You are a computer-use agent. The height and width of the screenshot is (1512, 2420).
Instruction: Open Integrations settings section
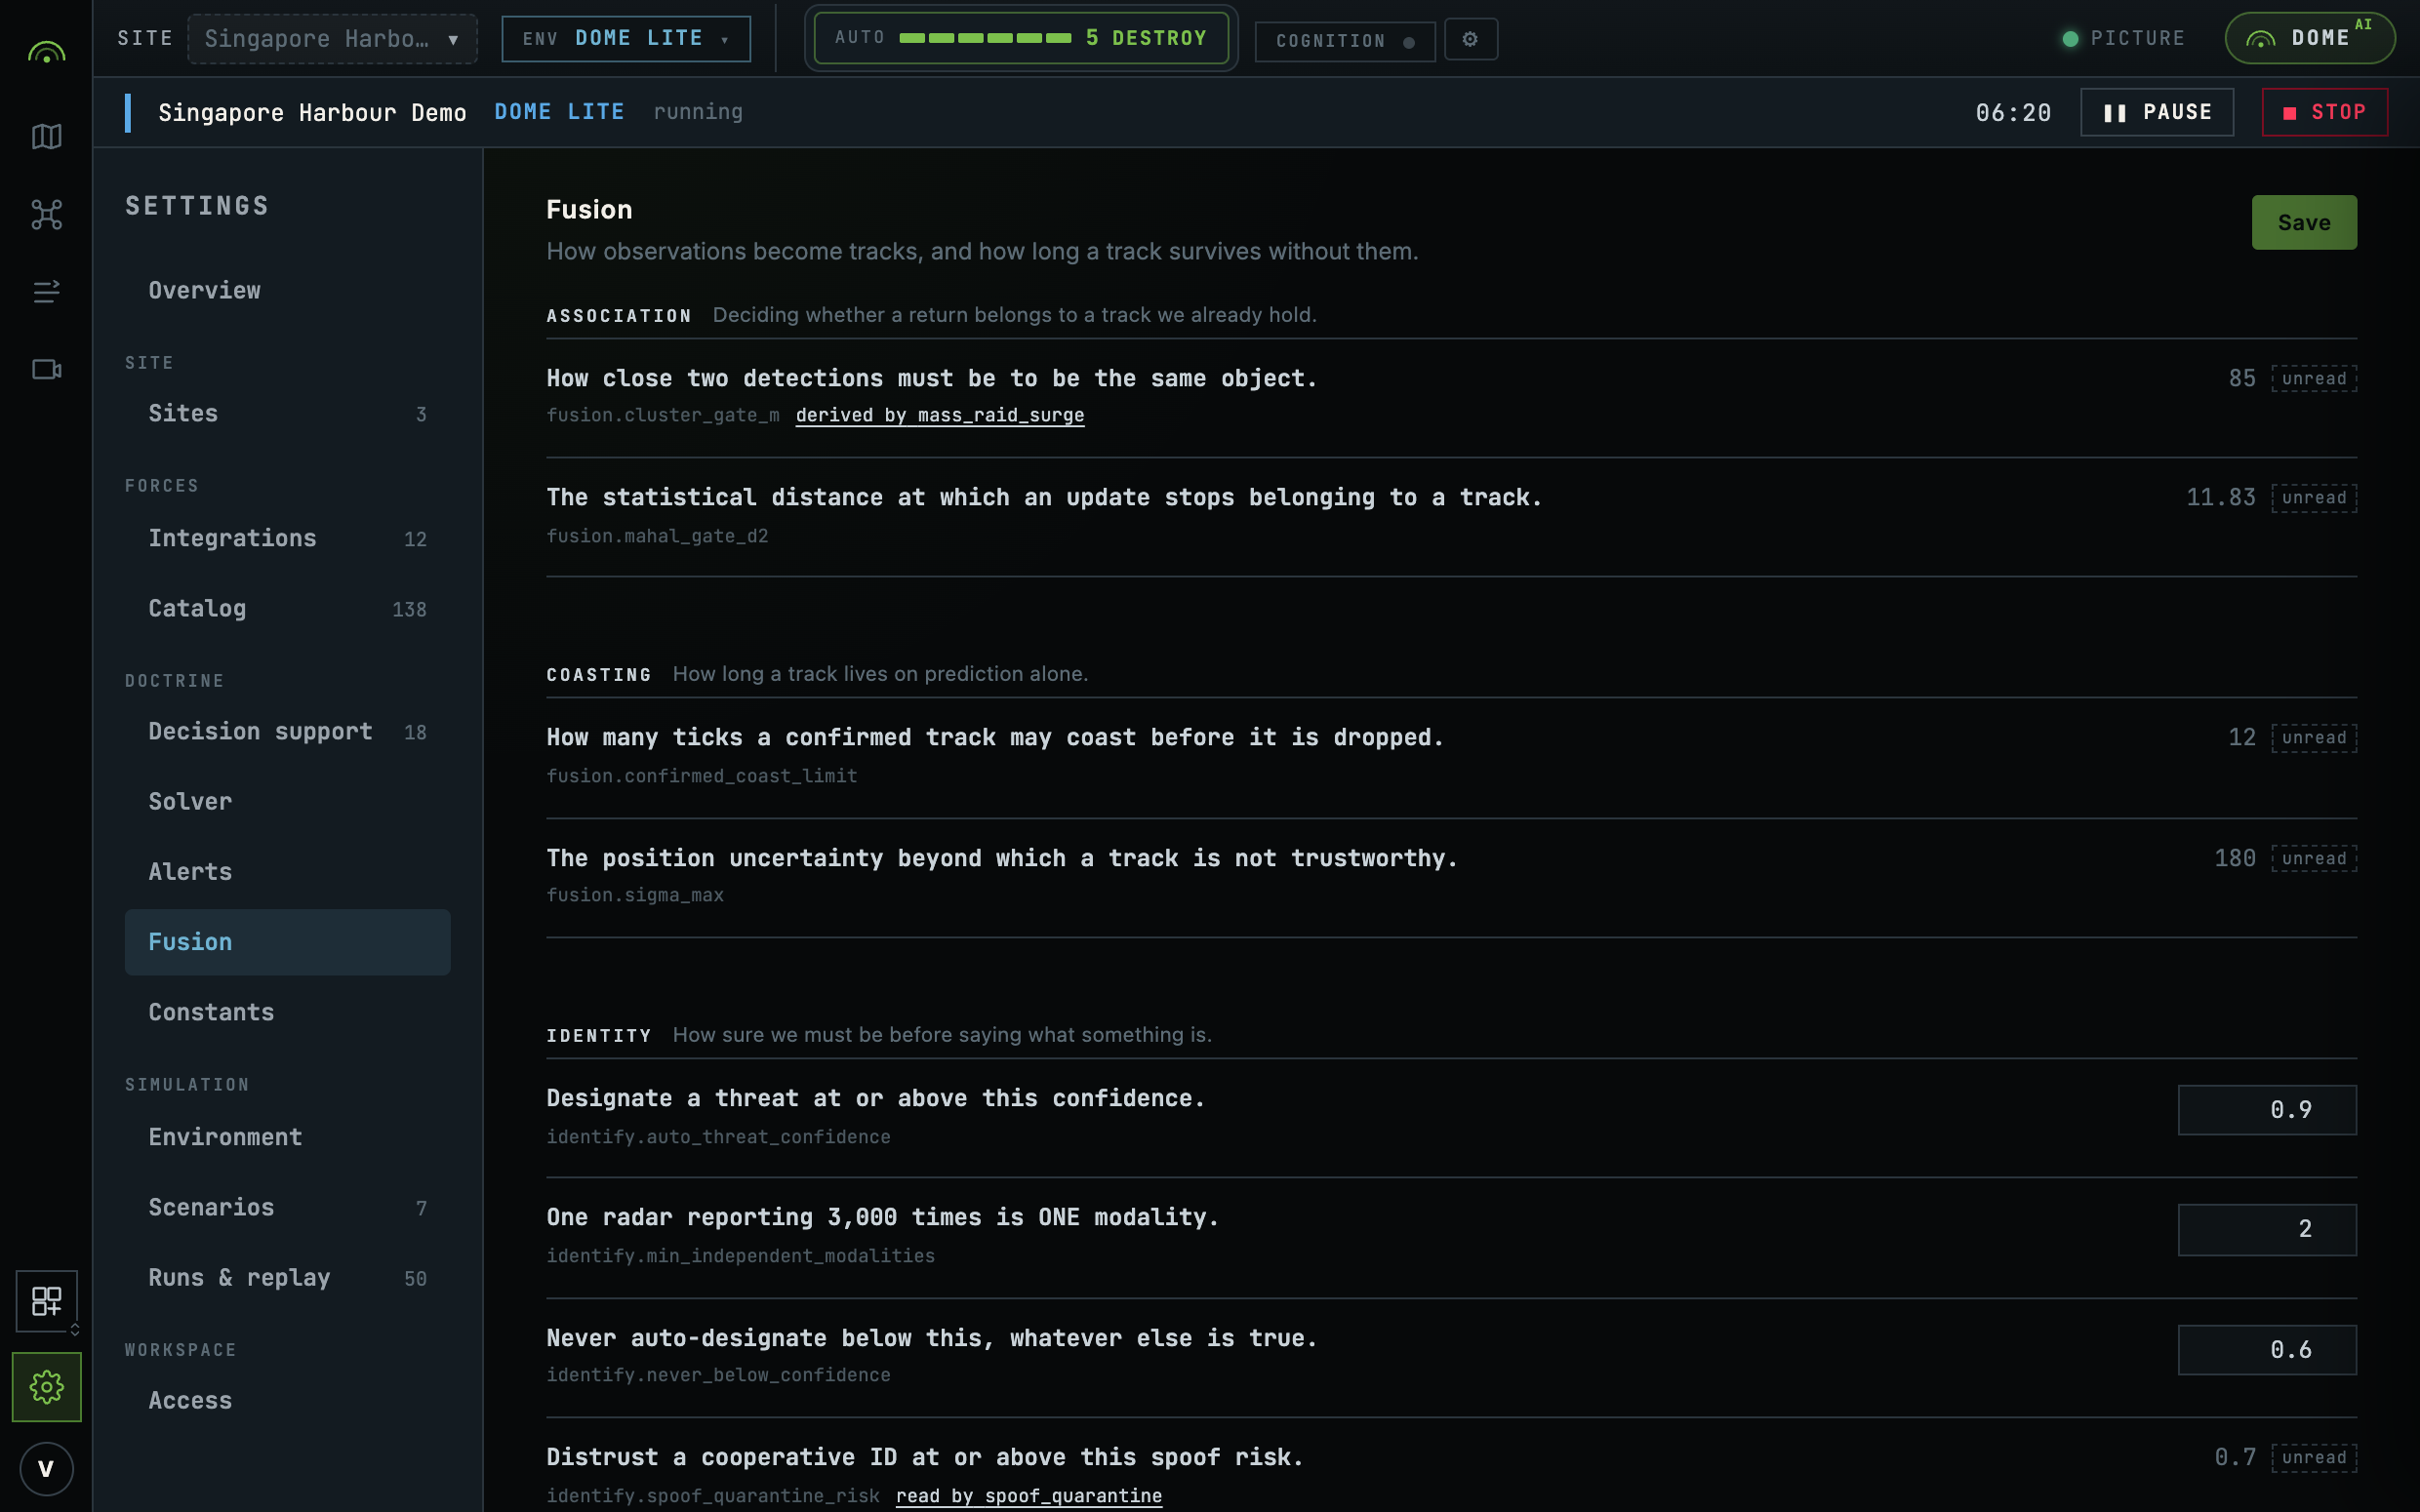[287, 538]
